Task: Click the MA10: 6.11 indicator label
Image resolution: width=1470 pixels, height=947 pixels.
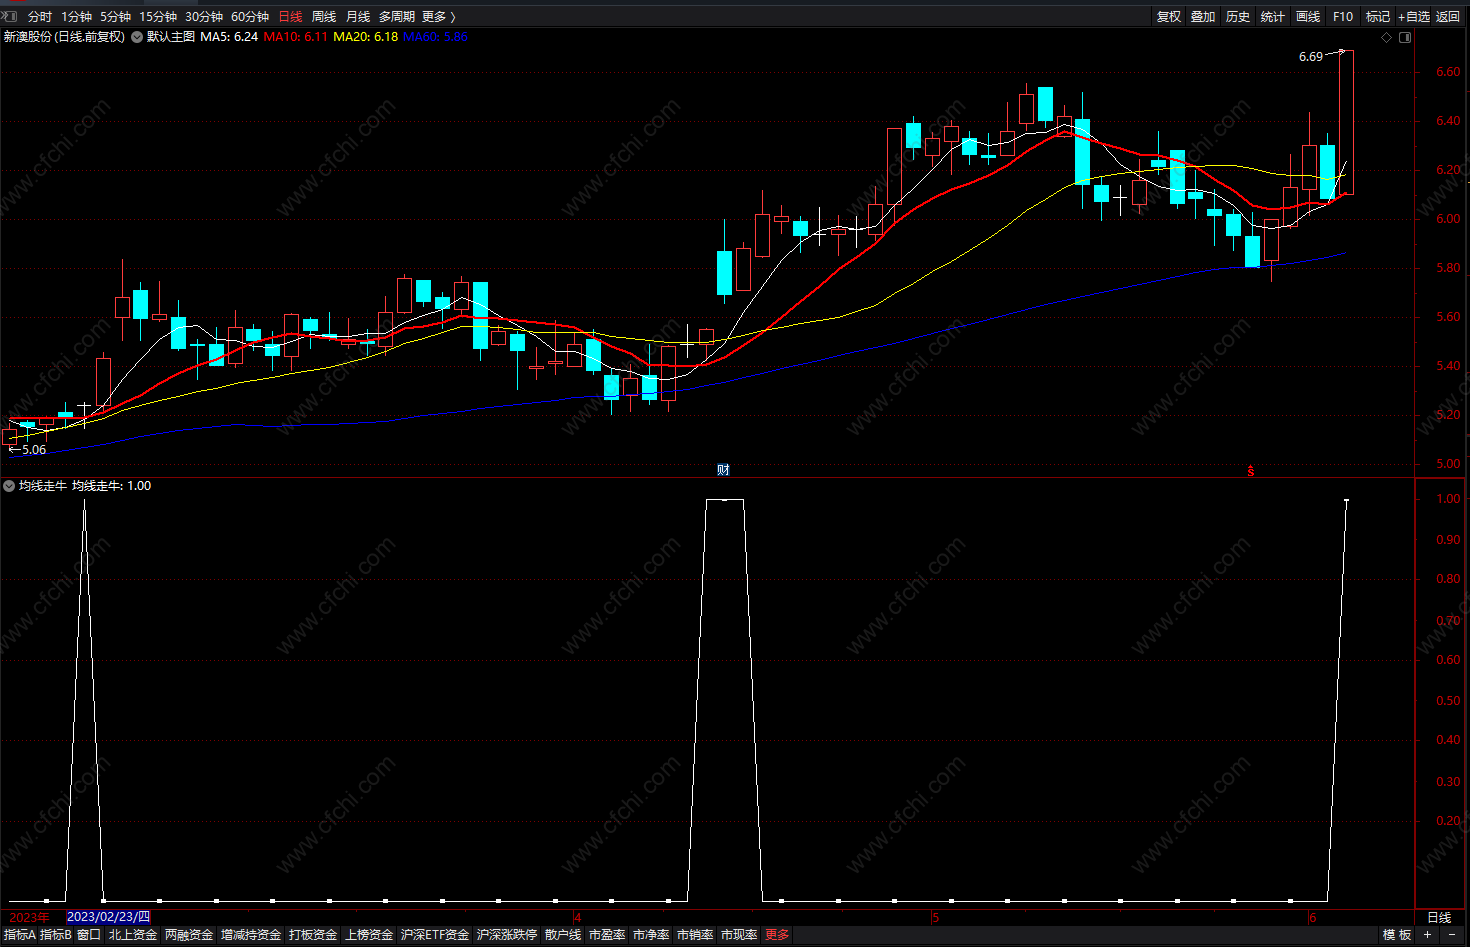Action: [x=295, y=37]
